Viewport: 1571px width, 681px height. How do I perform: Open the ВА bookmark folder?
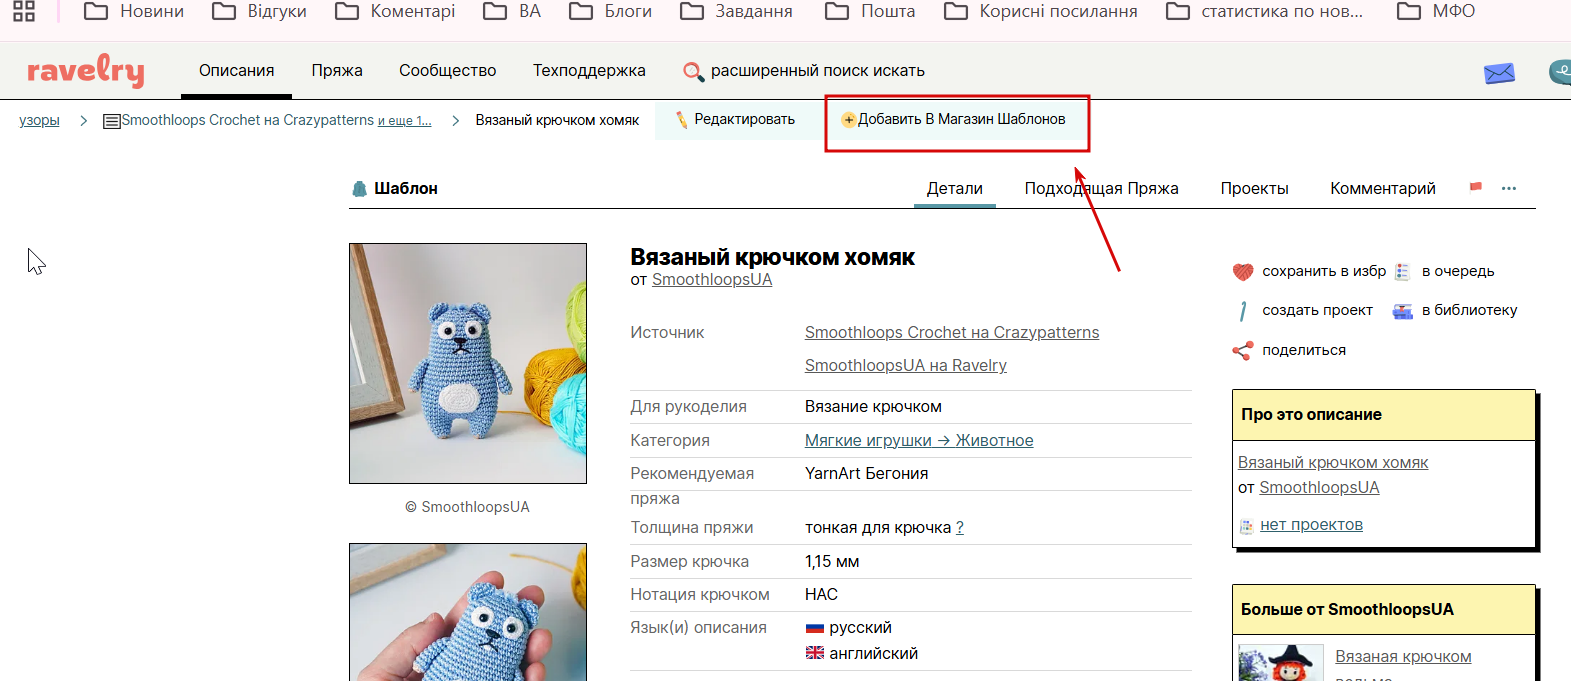click(x=512, y=11)
